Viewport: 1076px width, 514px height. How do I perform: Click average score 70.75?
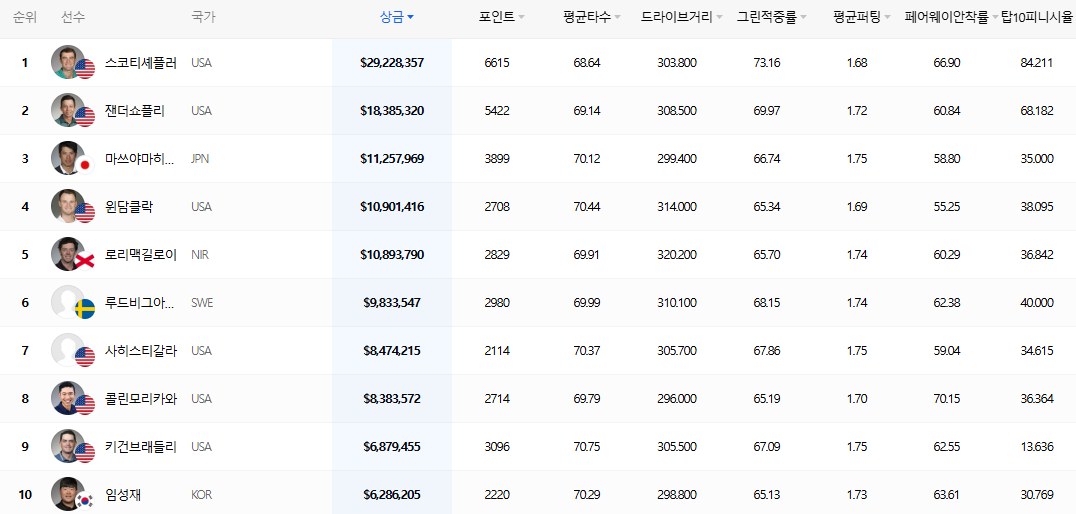[587, 447]
